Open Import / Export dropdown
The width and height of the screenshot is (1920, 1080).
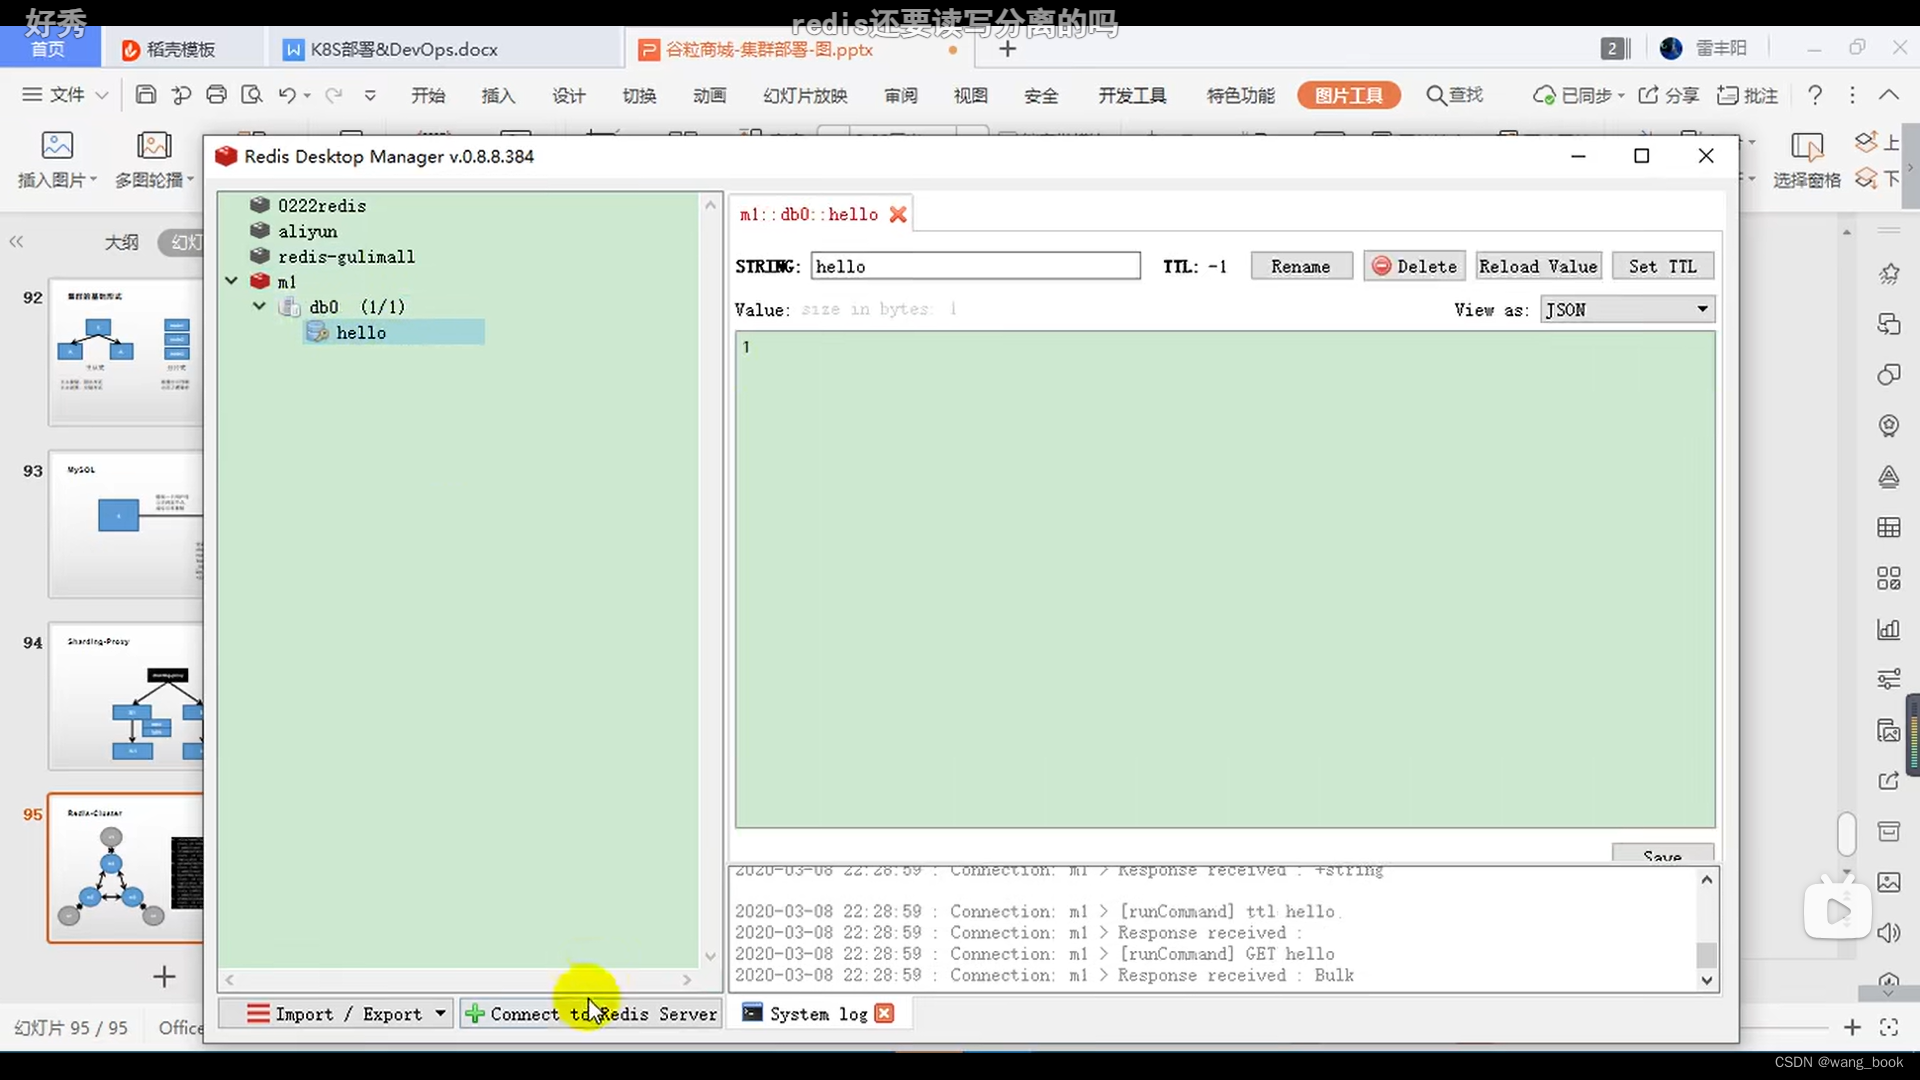pos(335,1013)
